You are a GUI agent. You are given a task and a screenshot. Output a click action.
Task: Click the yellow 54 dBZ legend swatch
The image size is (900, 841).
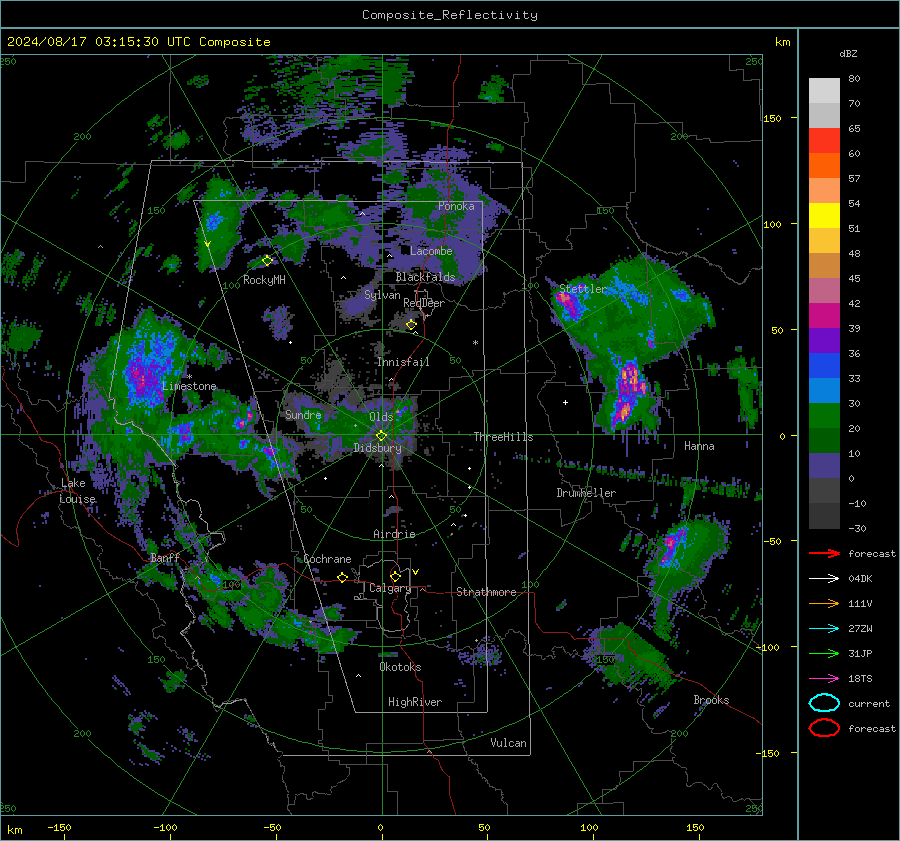[x=824, y=215]
